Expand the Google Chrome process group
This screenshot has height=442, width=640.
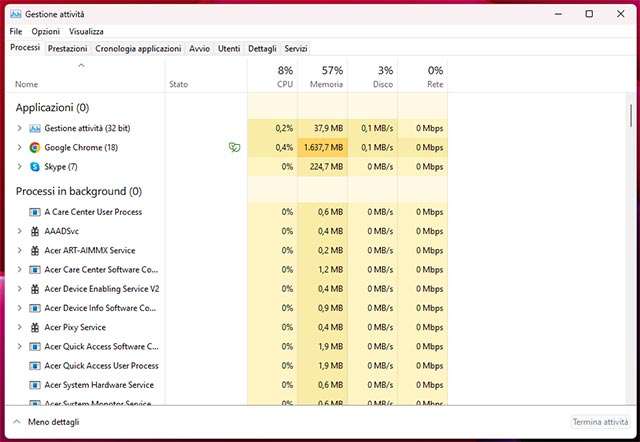pos(19,147)
